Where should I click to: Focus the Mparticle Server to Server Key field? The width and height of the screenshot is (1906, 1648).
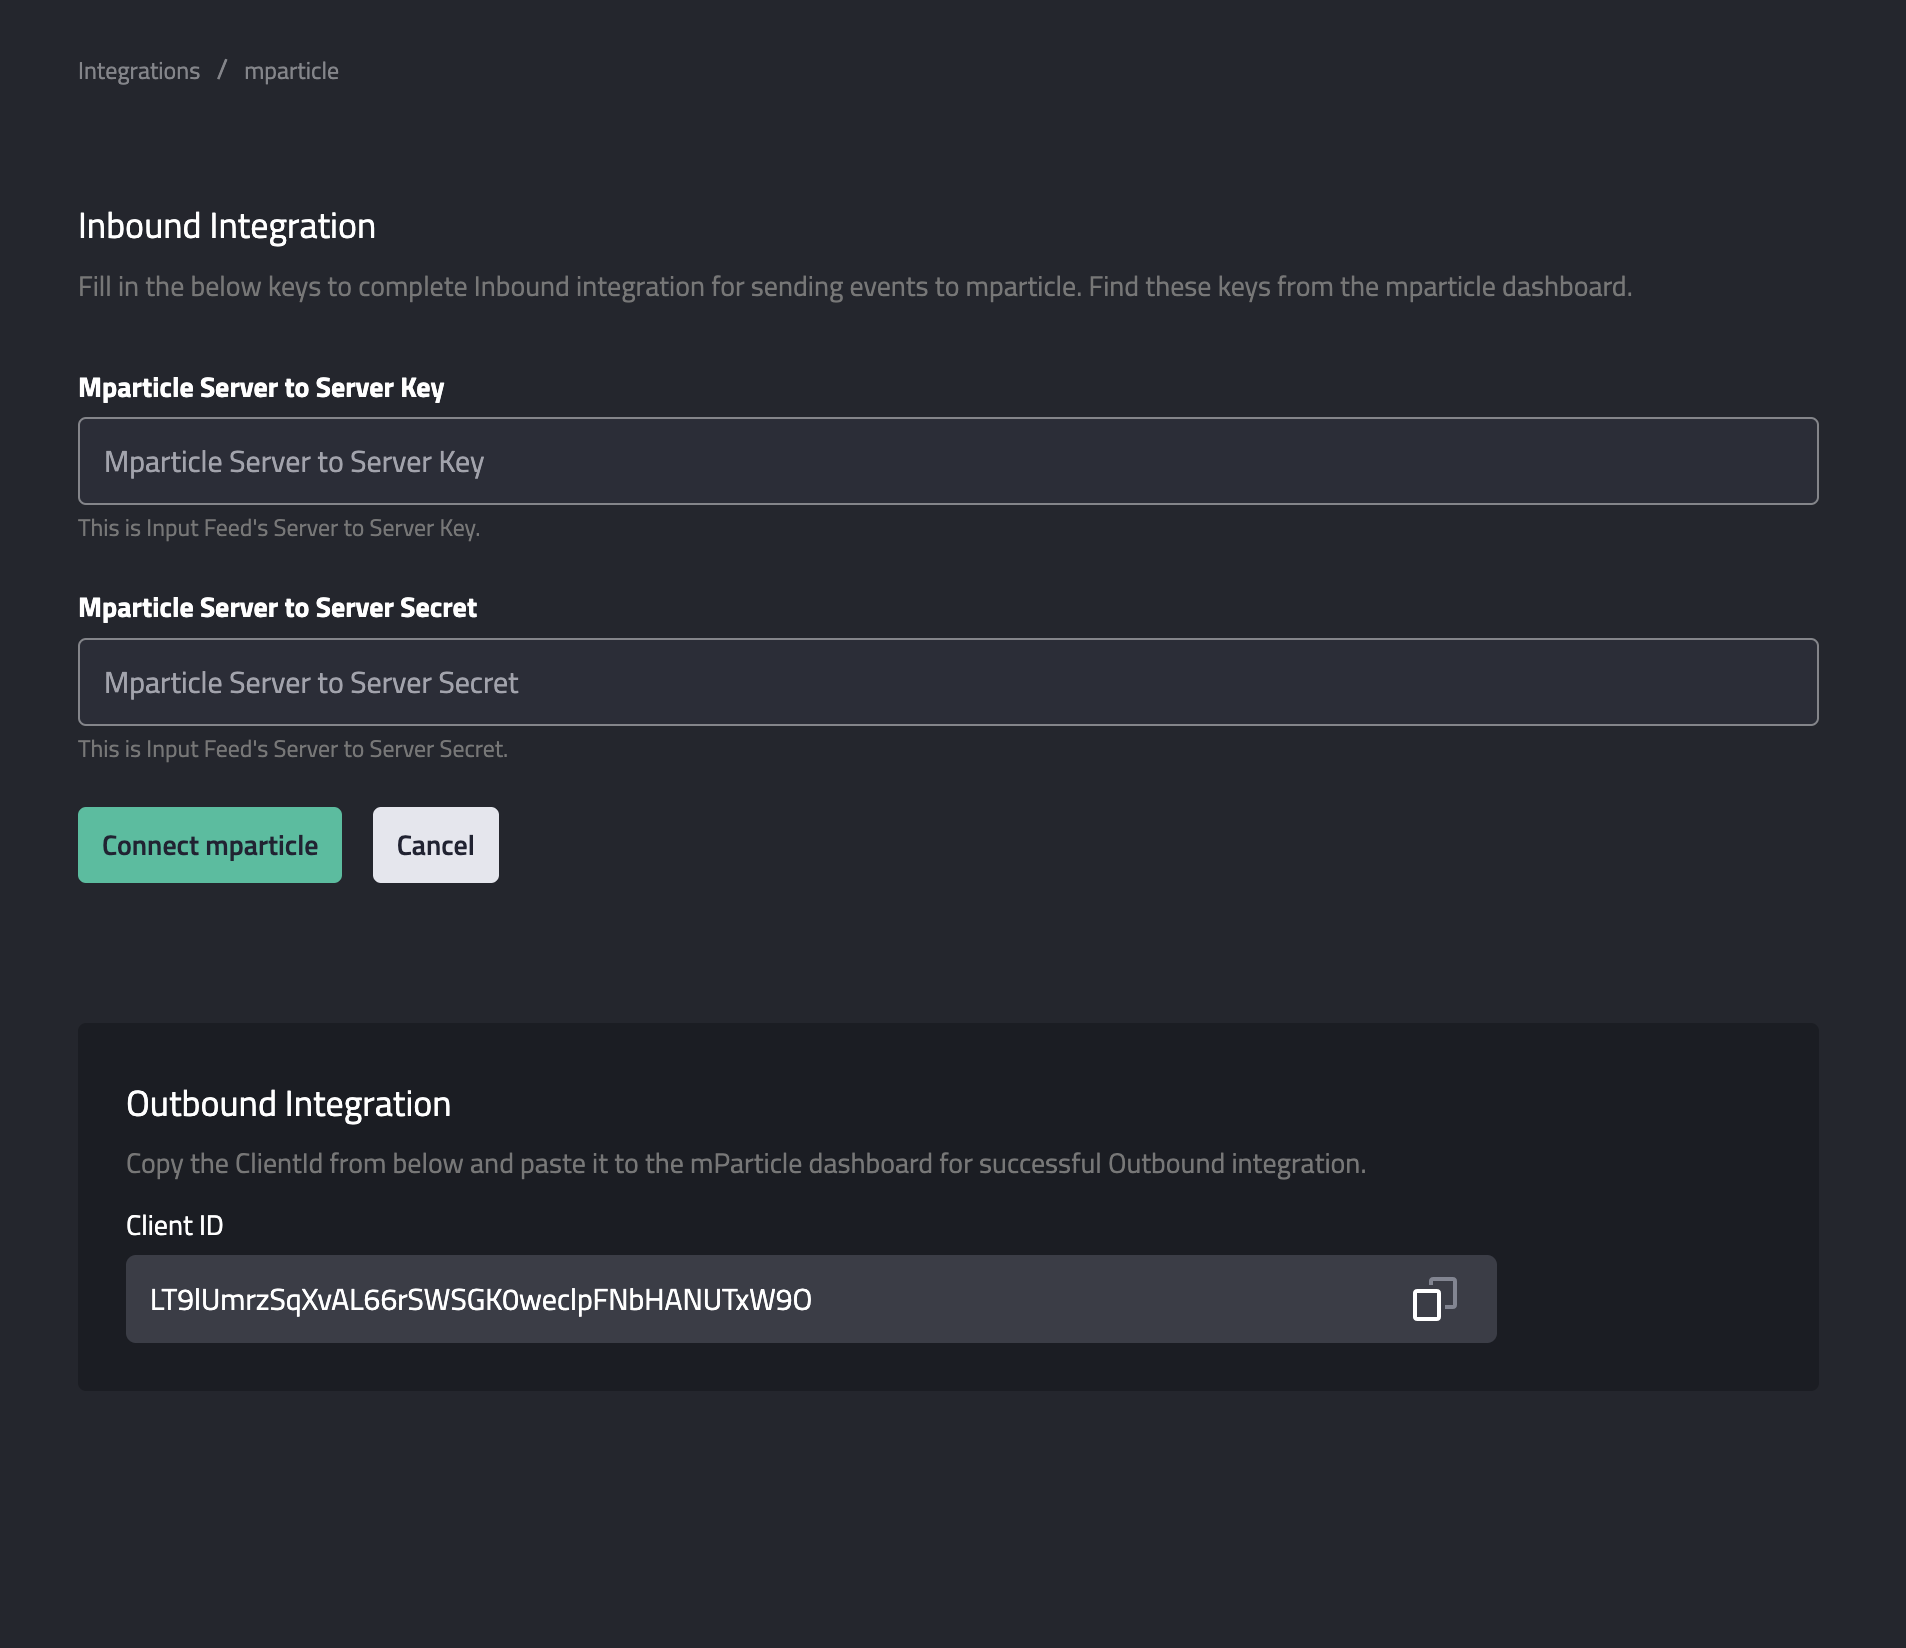click(x=948, y=461)
